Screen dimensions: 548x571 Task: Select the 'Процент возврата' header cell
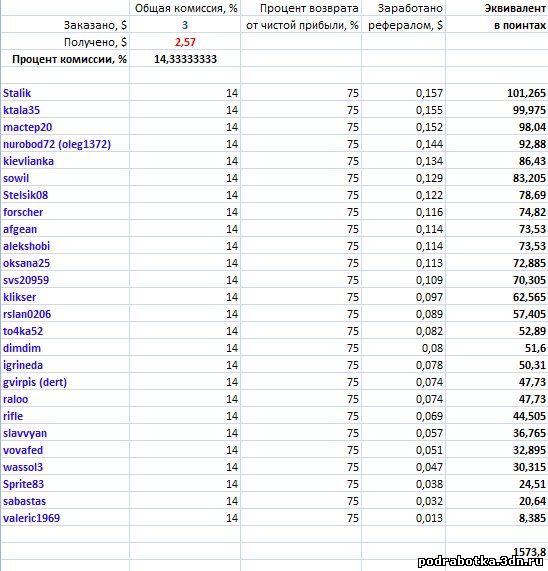[x=301, y=8]
